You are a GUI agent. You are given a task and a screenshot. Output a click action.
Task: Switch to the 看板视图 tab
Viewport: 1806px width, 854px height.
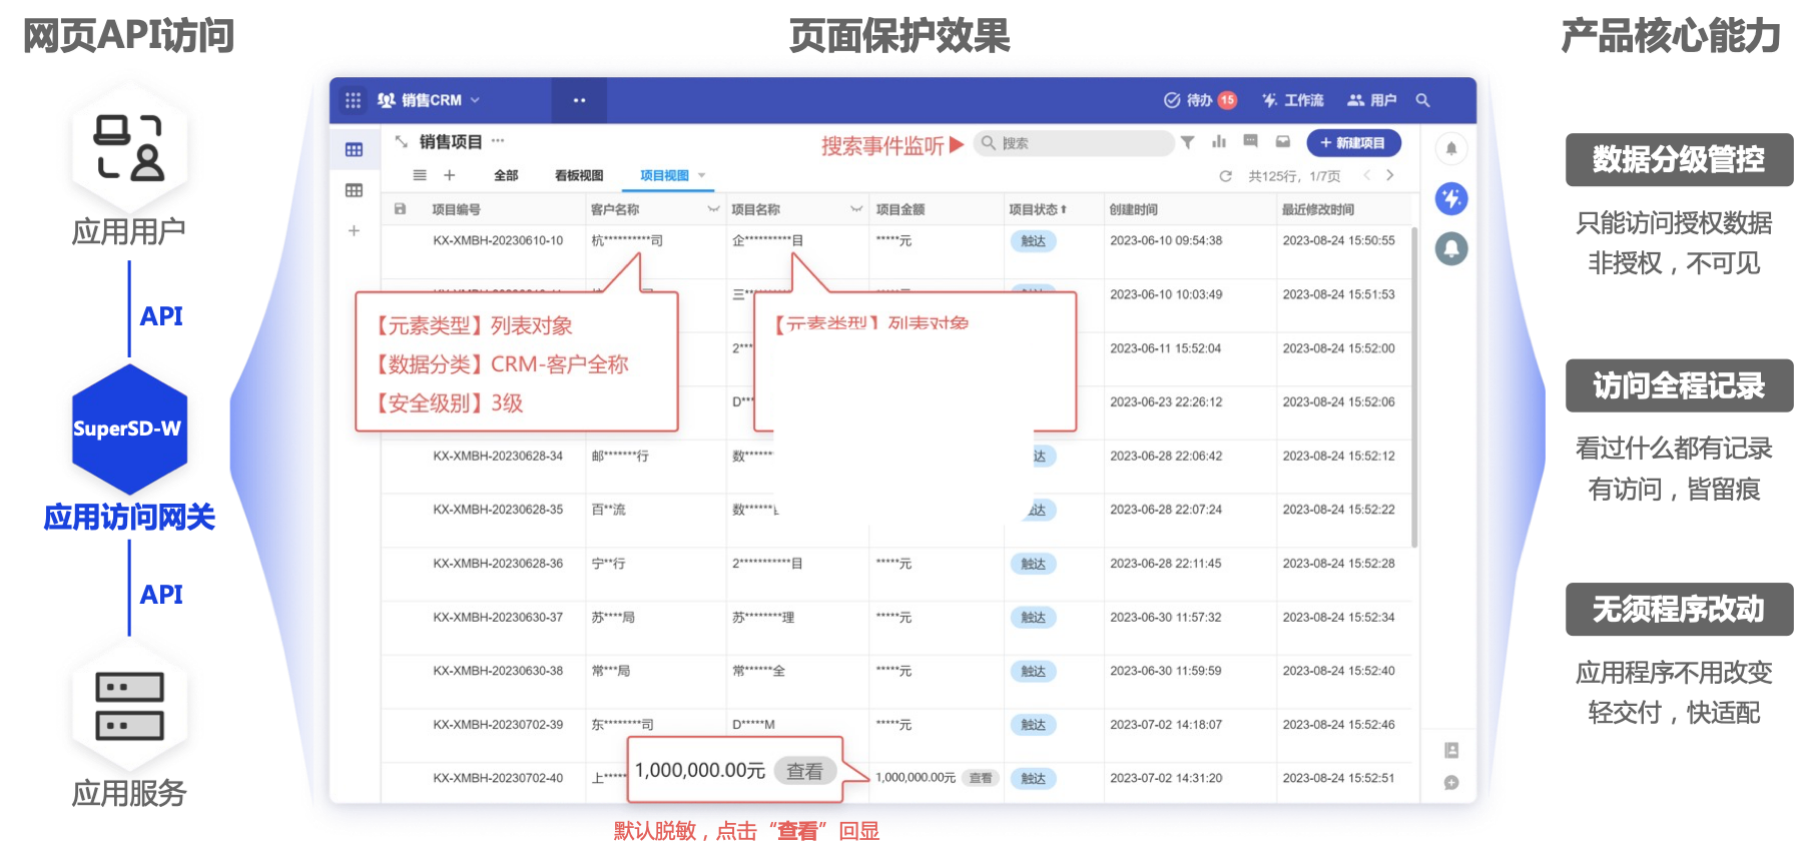[579, 175]
